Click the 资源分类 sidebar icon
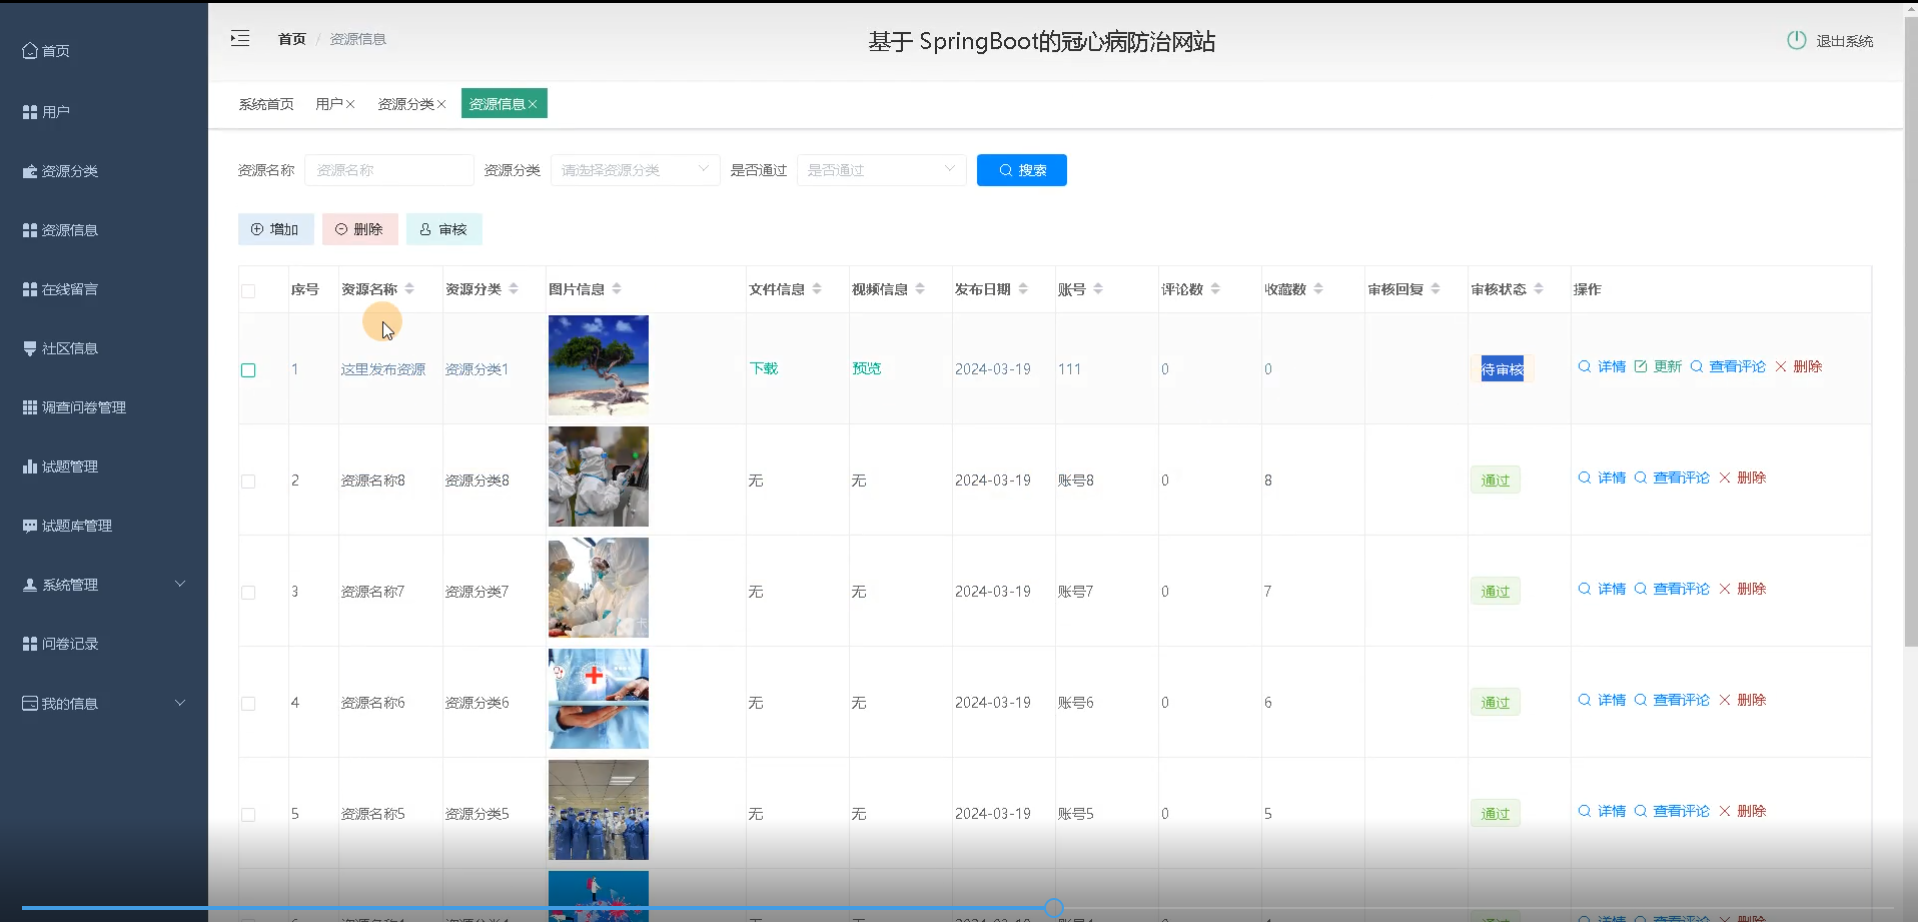This screenshot has height=922, width=1918. click(x=30, y=171)
